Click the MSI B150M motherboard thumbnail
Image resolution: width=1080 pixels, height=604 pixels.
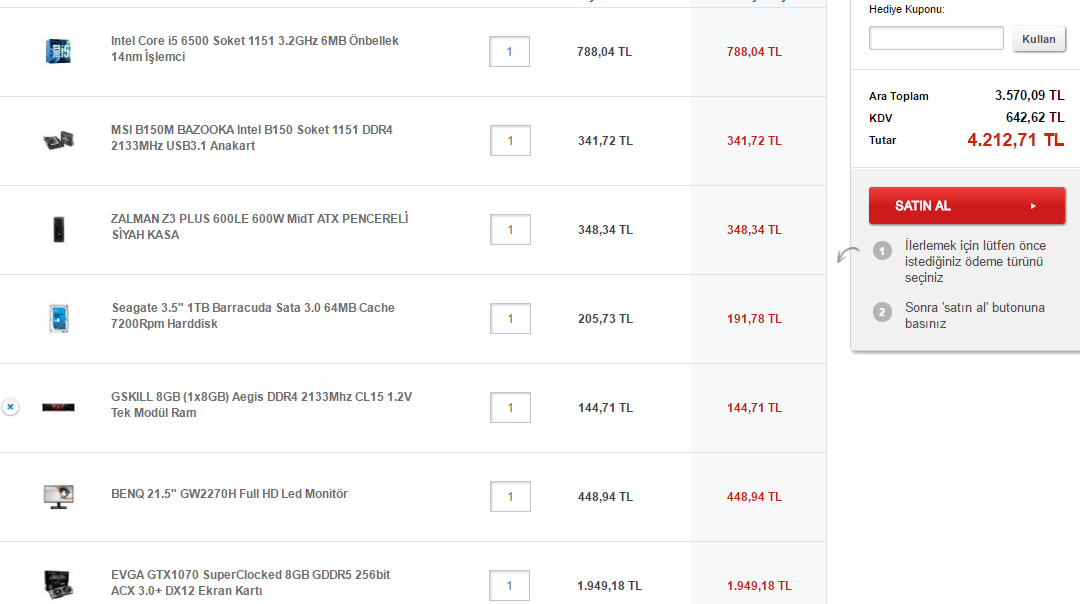click(58, 141)
